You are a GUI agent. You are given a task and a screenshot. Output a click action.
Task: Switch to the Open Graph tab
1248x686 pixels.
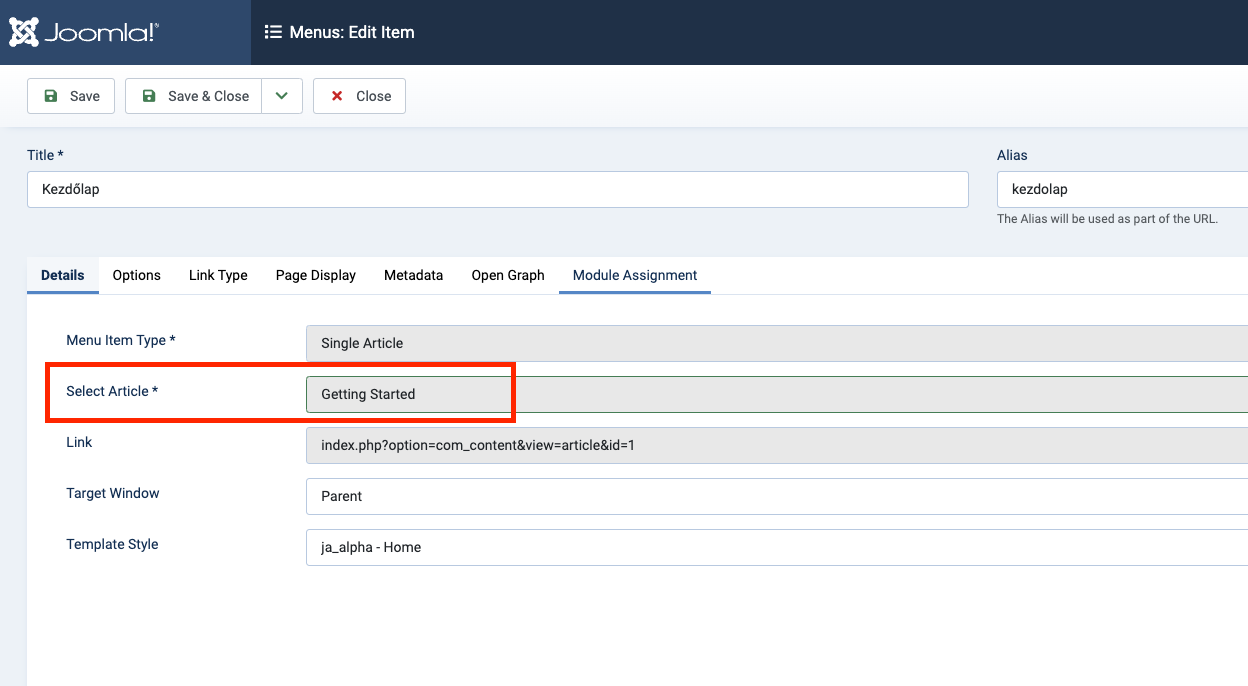click(508, 275)
